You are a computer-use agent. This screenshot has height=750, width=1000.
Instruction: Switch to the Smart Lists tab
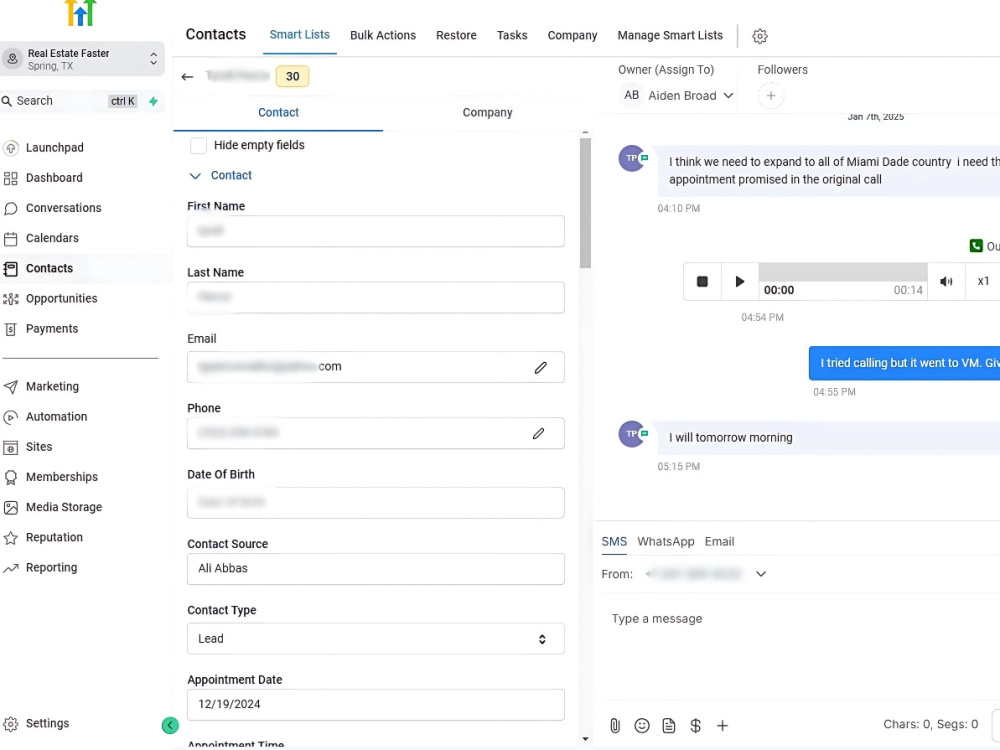pos(299,34)
